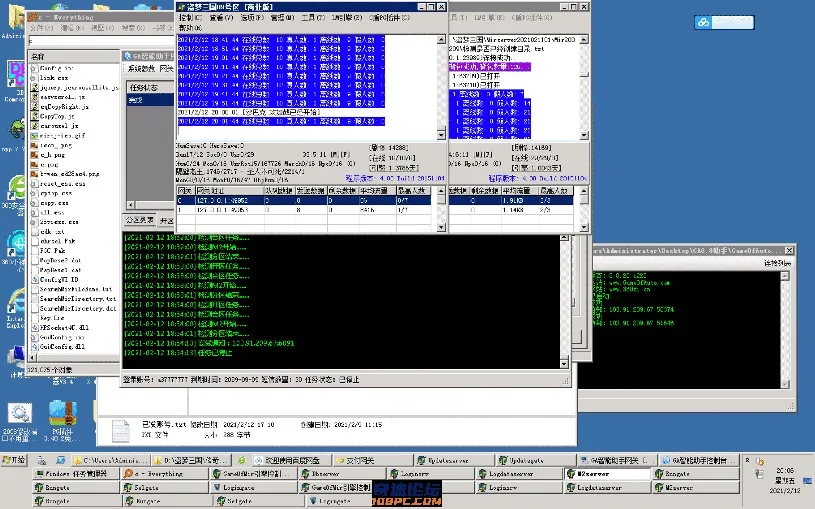Open the first menu in the Everything window
Viewport: 815px width, 509px height.
(x=41, y=28)
